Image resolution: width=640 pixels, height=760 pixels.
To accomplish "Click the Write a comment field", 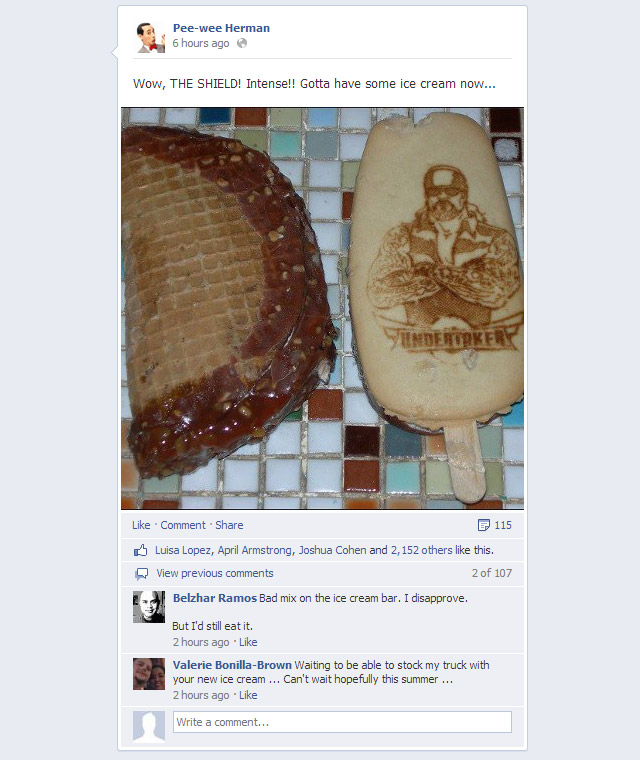I will click(x=342, y=722).
